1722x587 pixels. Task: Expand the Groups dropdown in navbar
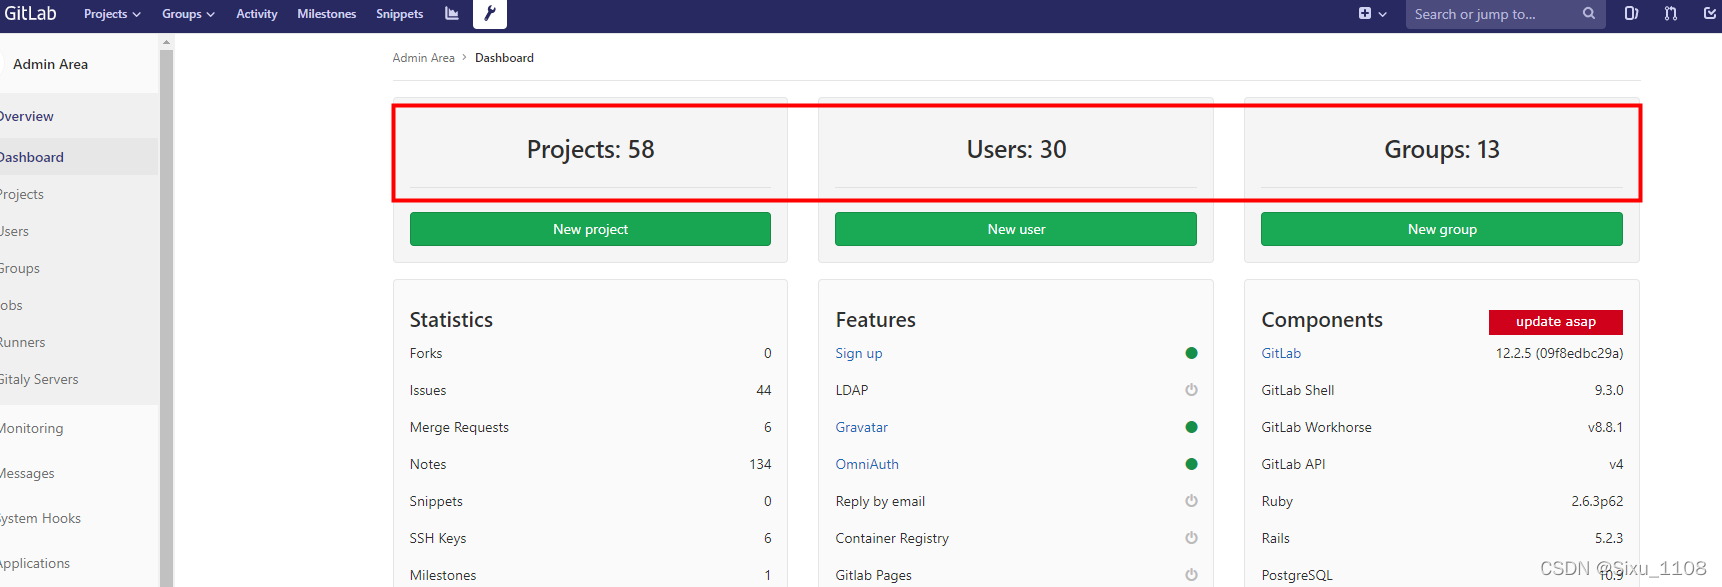point(188,14)
